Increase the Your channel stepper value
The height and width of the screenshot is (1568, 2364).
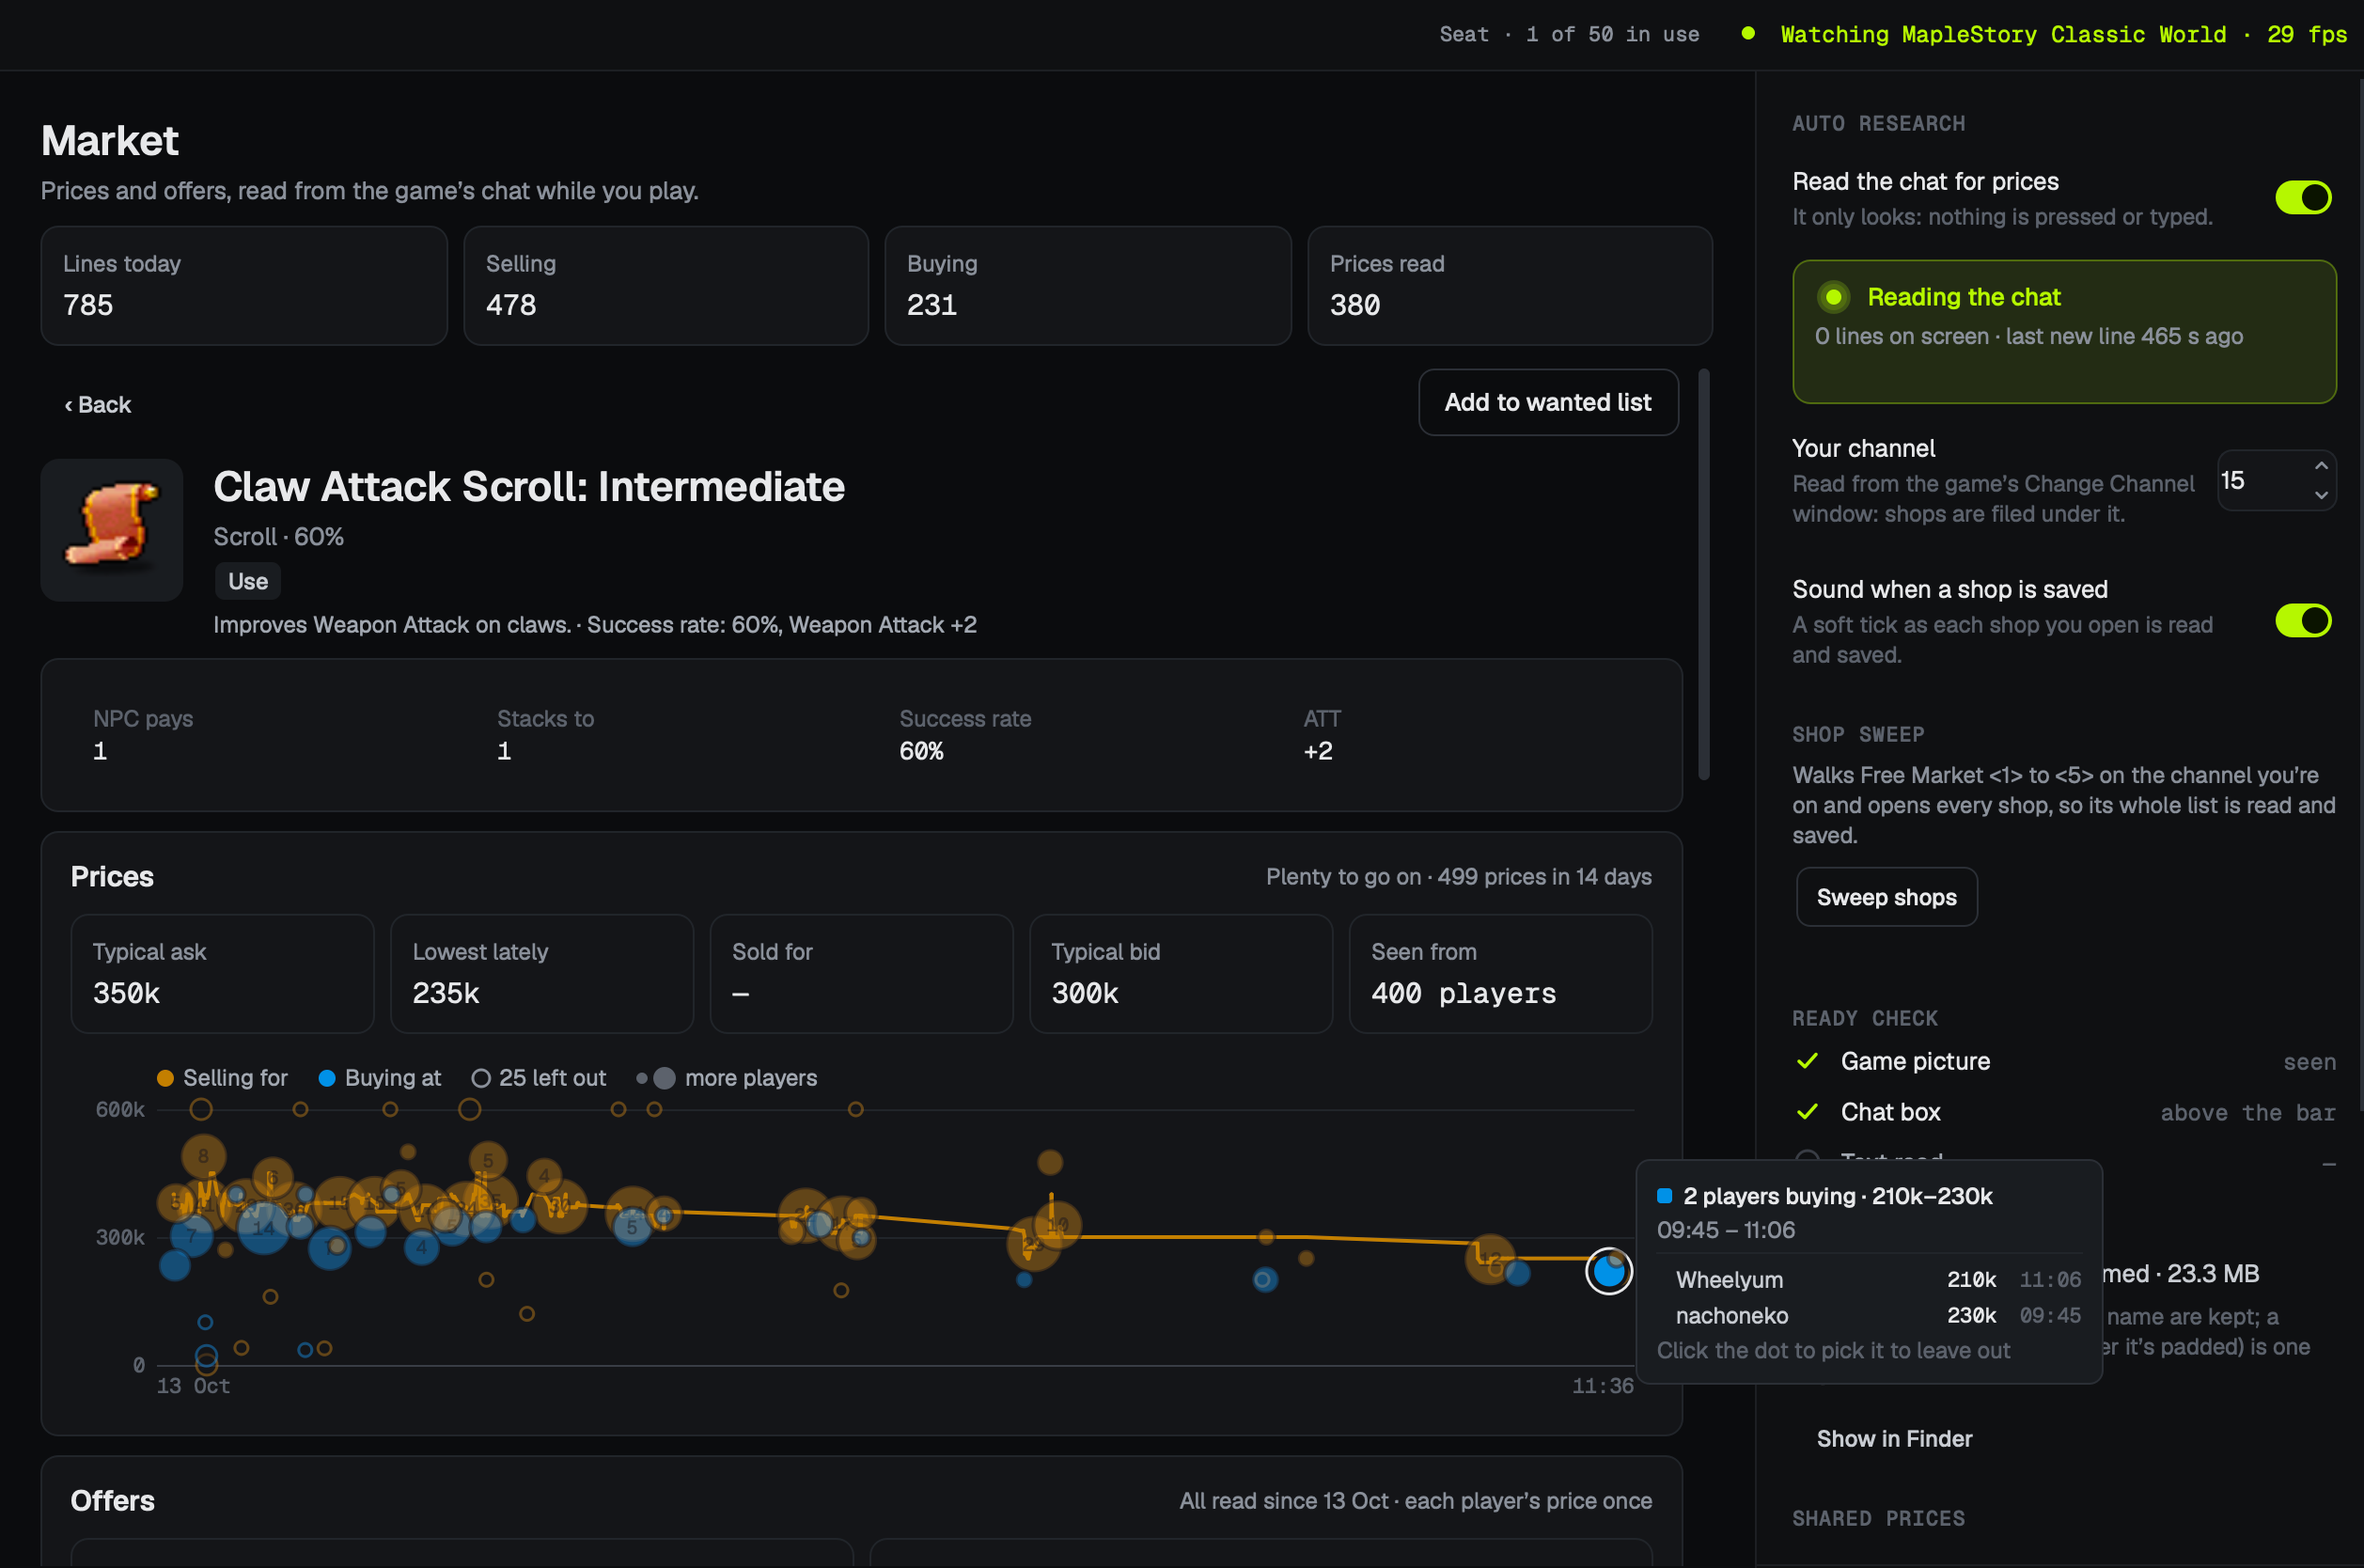2321,466
